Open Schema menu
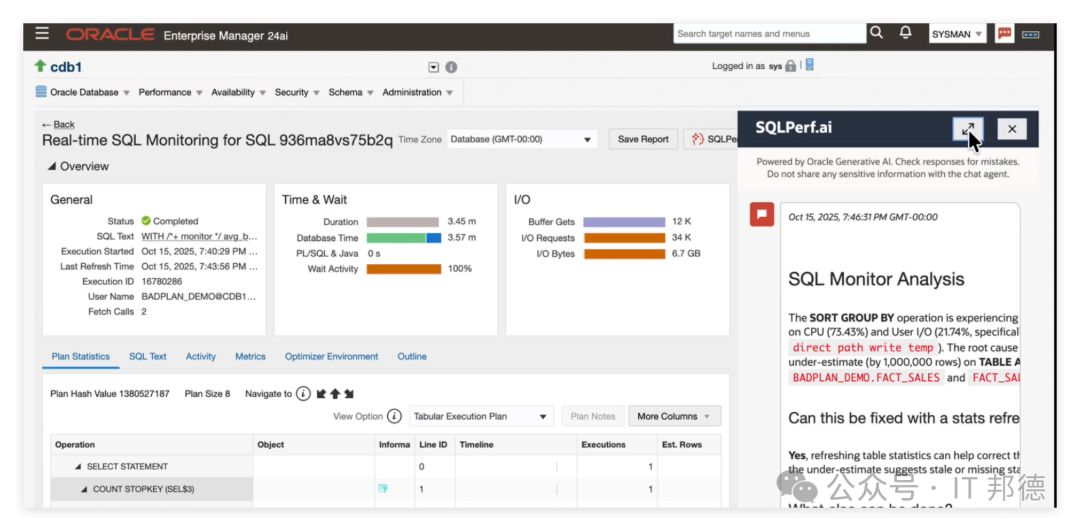1080x531 pixels. (351, 92)
